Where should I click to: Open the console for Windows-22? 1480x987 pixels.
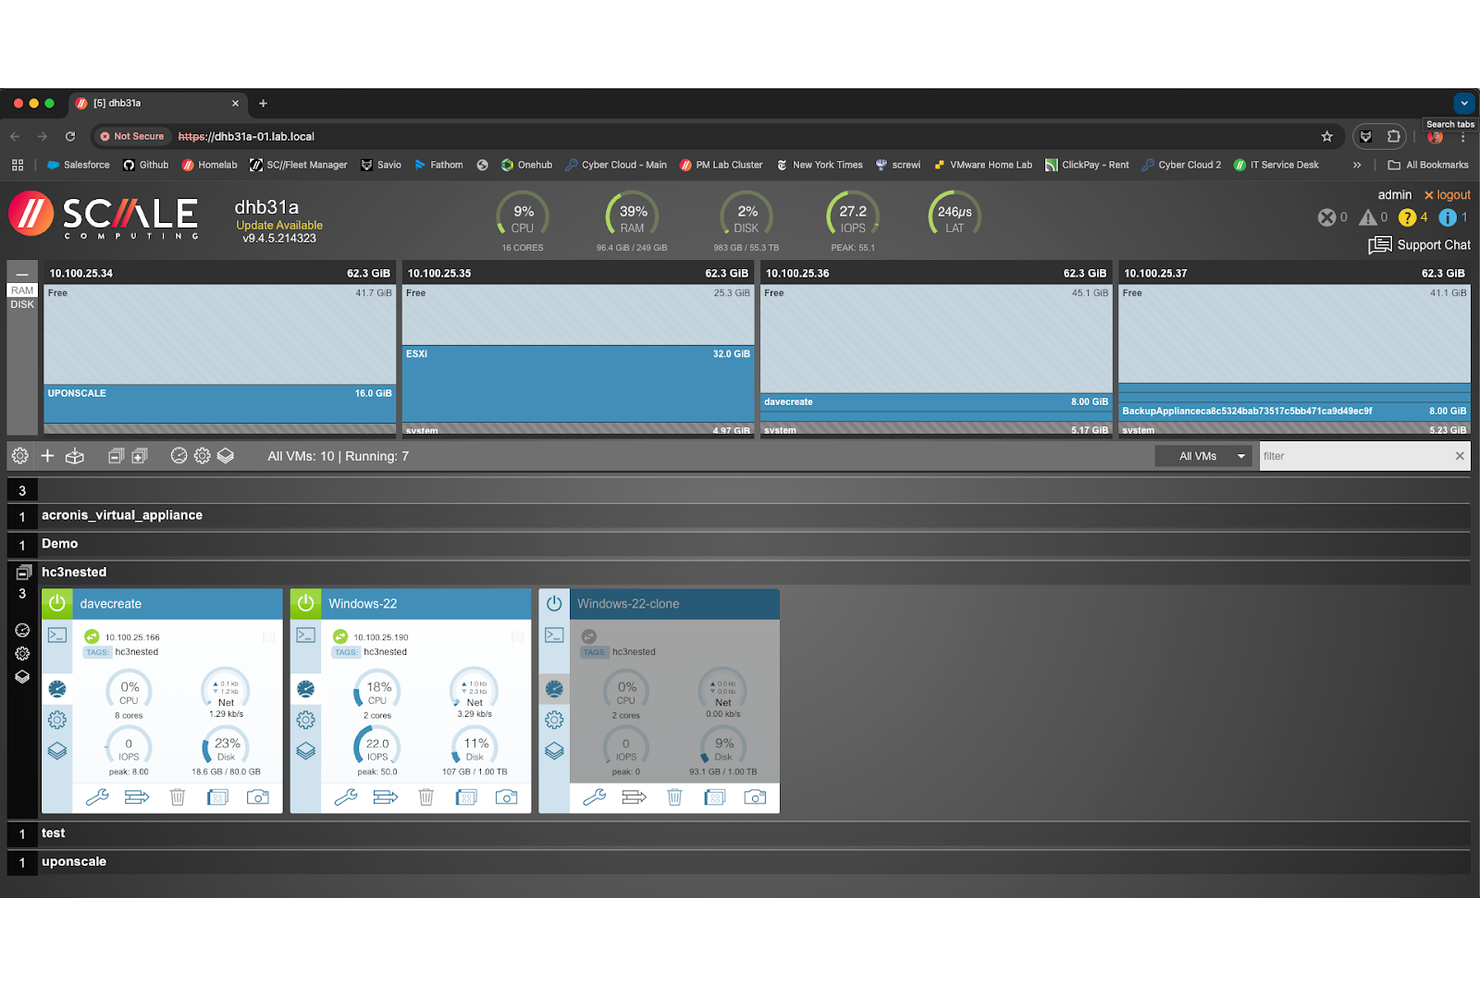point(305,634)
